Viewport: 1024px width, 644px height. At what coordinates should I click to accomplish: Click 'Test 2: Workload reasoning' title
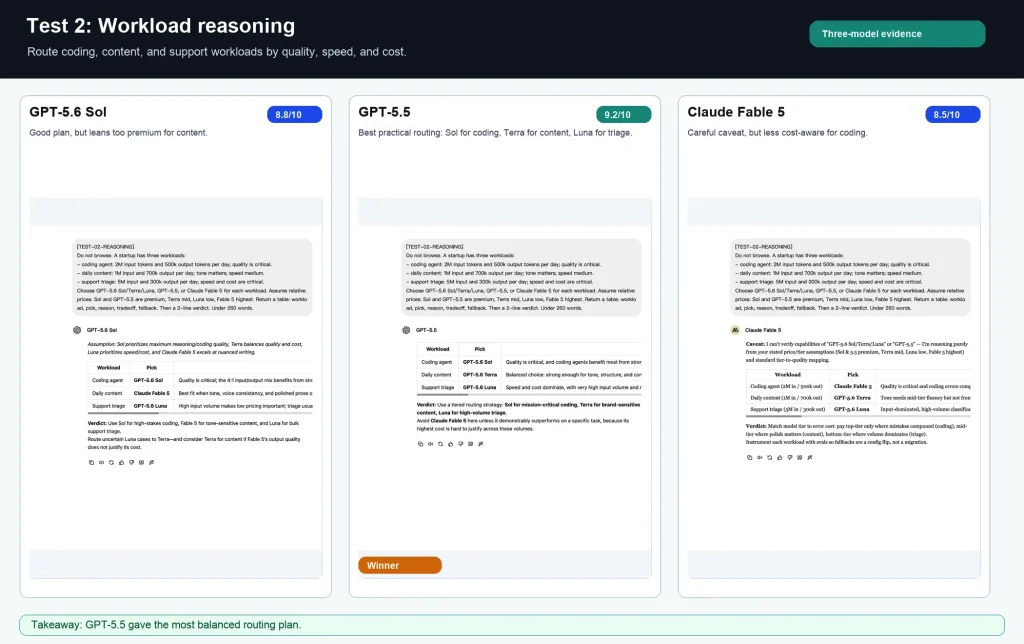[161, 26]
